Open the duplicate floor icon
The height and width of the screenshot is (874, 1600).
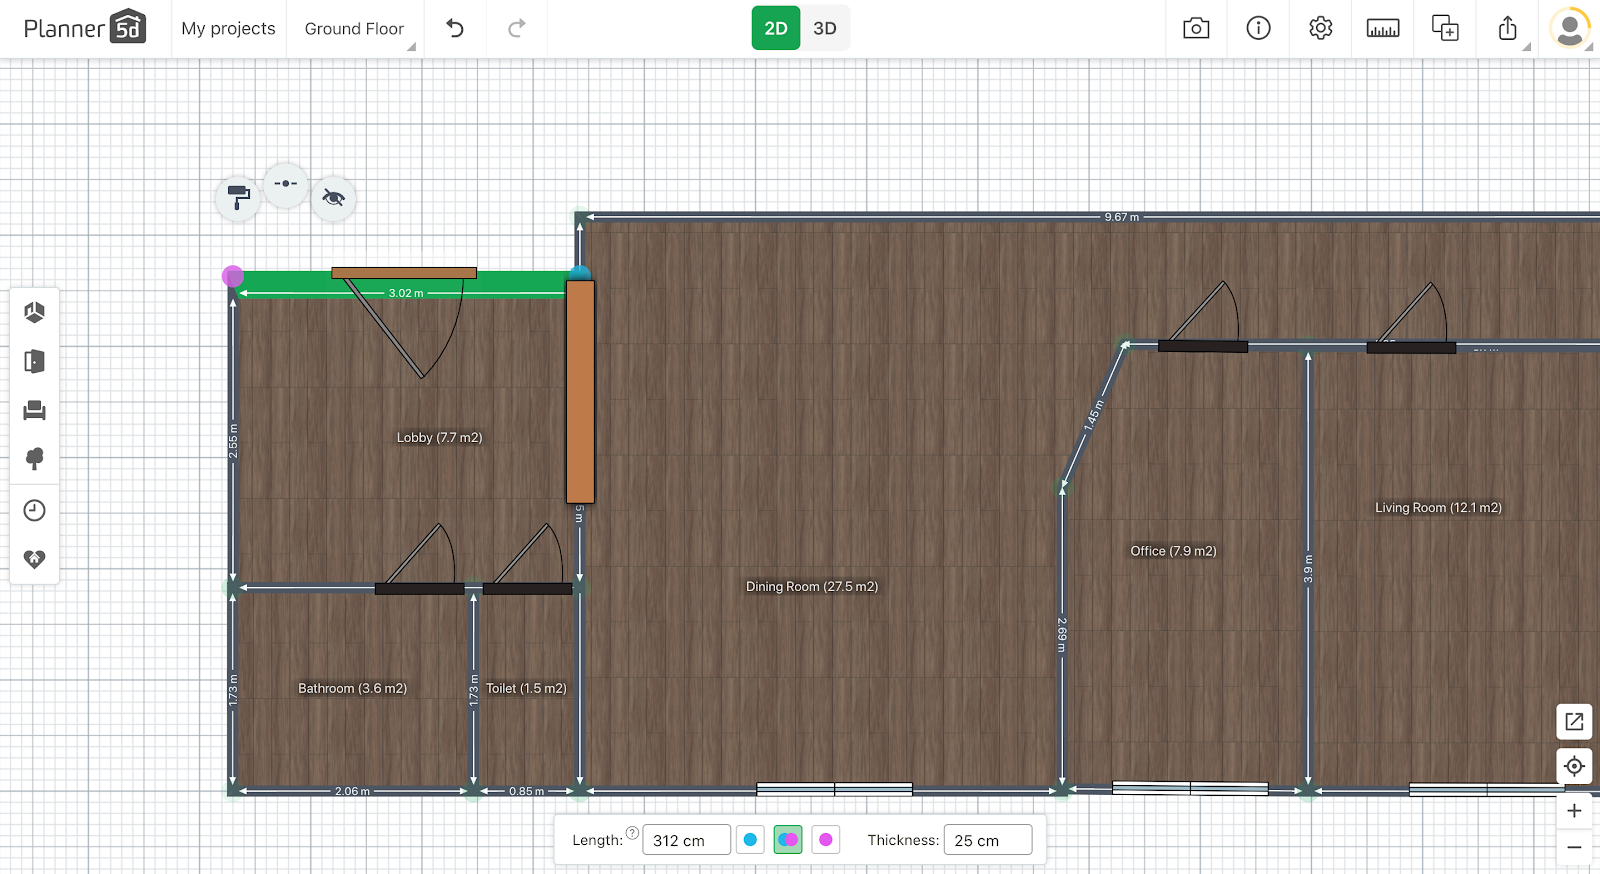tap(1445, 28)
